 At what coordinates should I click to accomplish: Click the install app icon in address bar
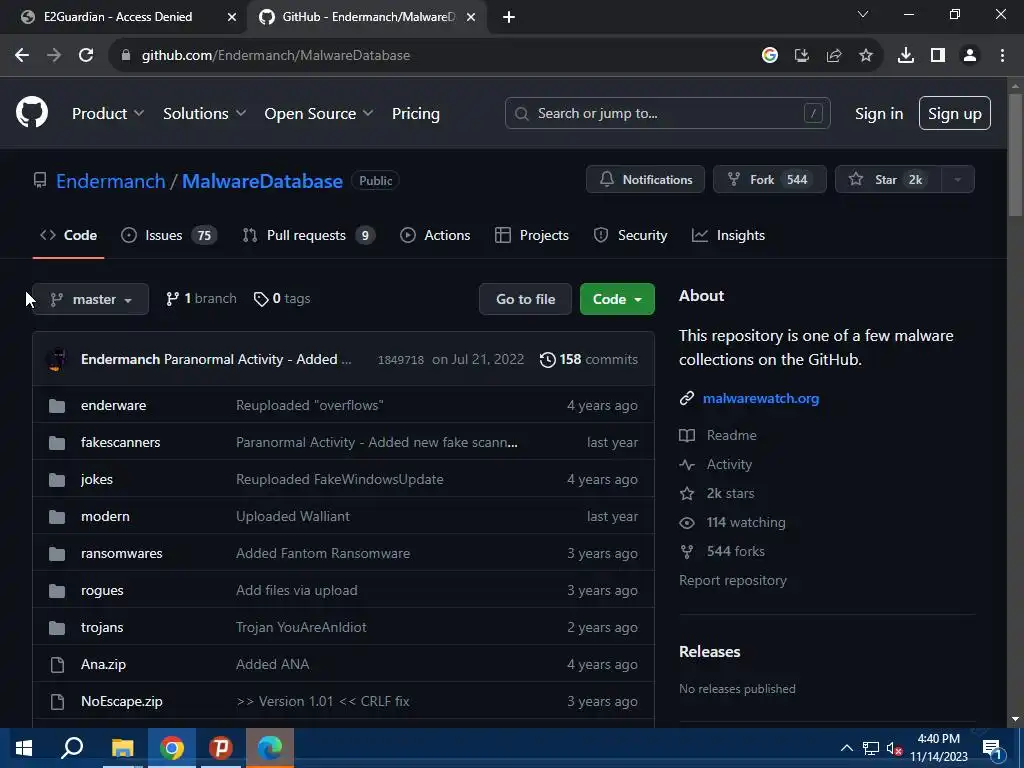click(x=802, y=55)
